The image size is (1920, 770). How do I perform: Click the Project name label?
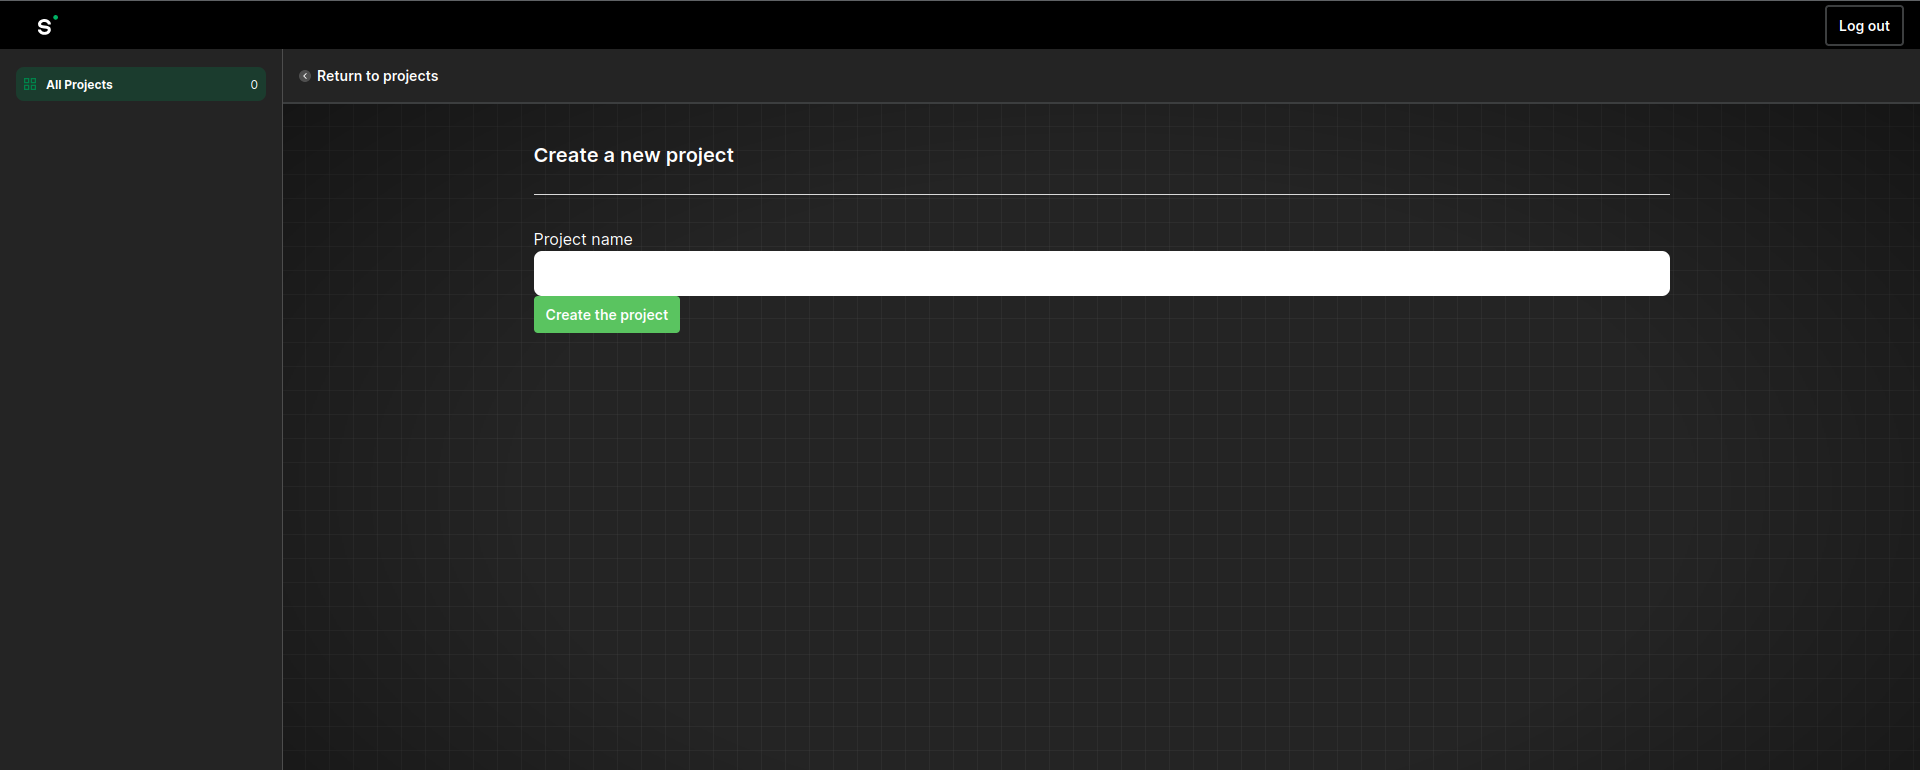click(583, 239)
